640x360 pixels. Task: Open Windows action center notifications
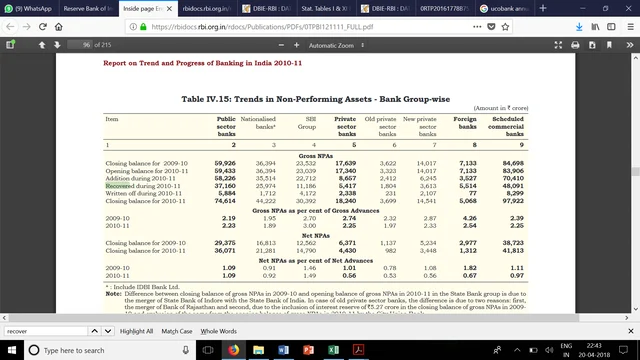pos(623,350)
